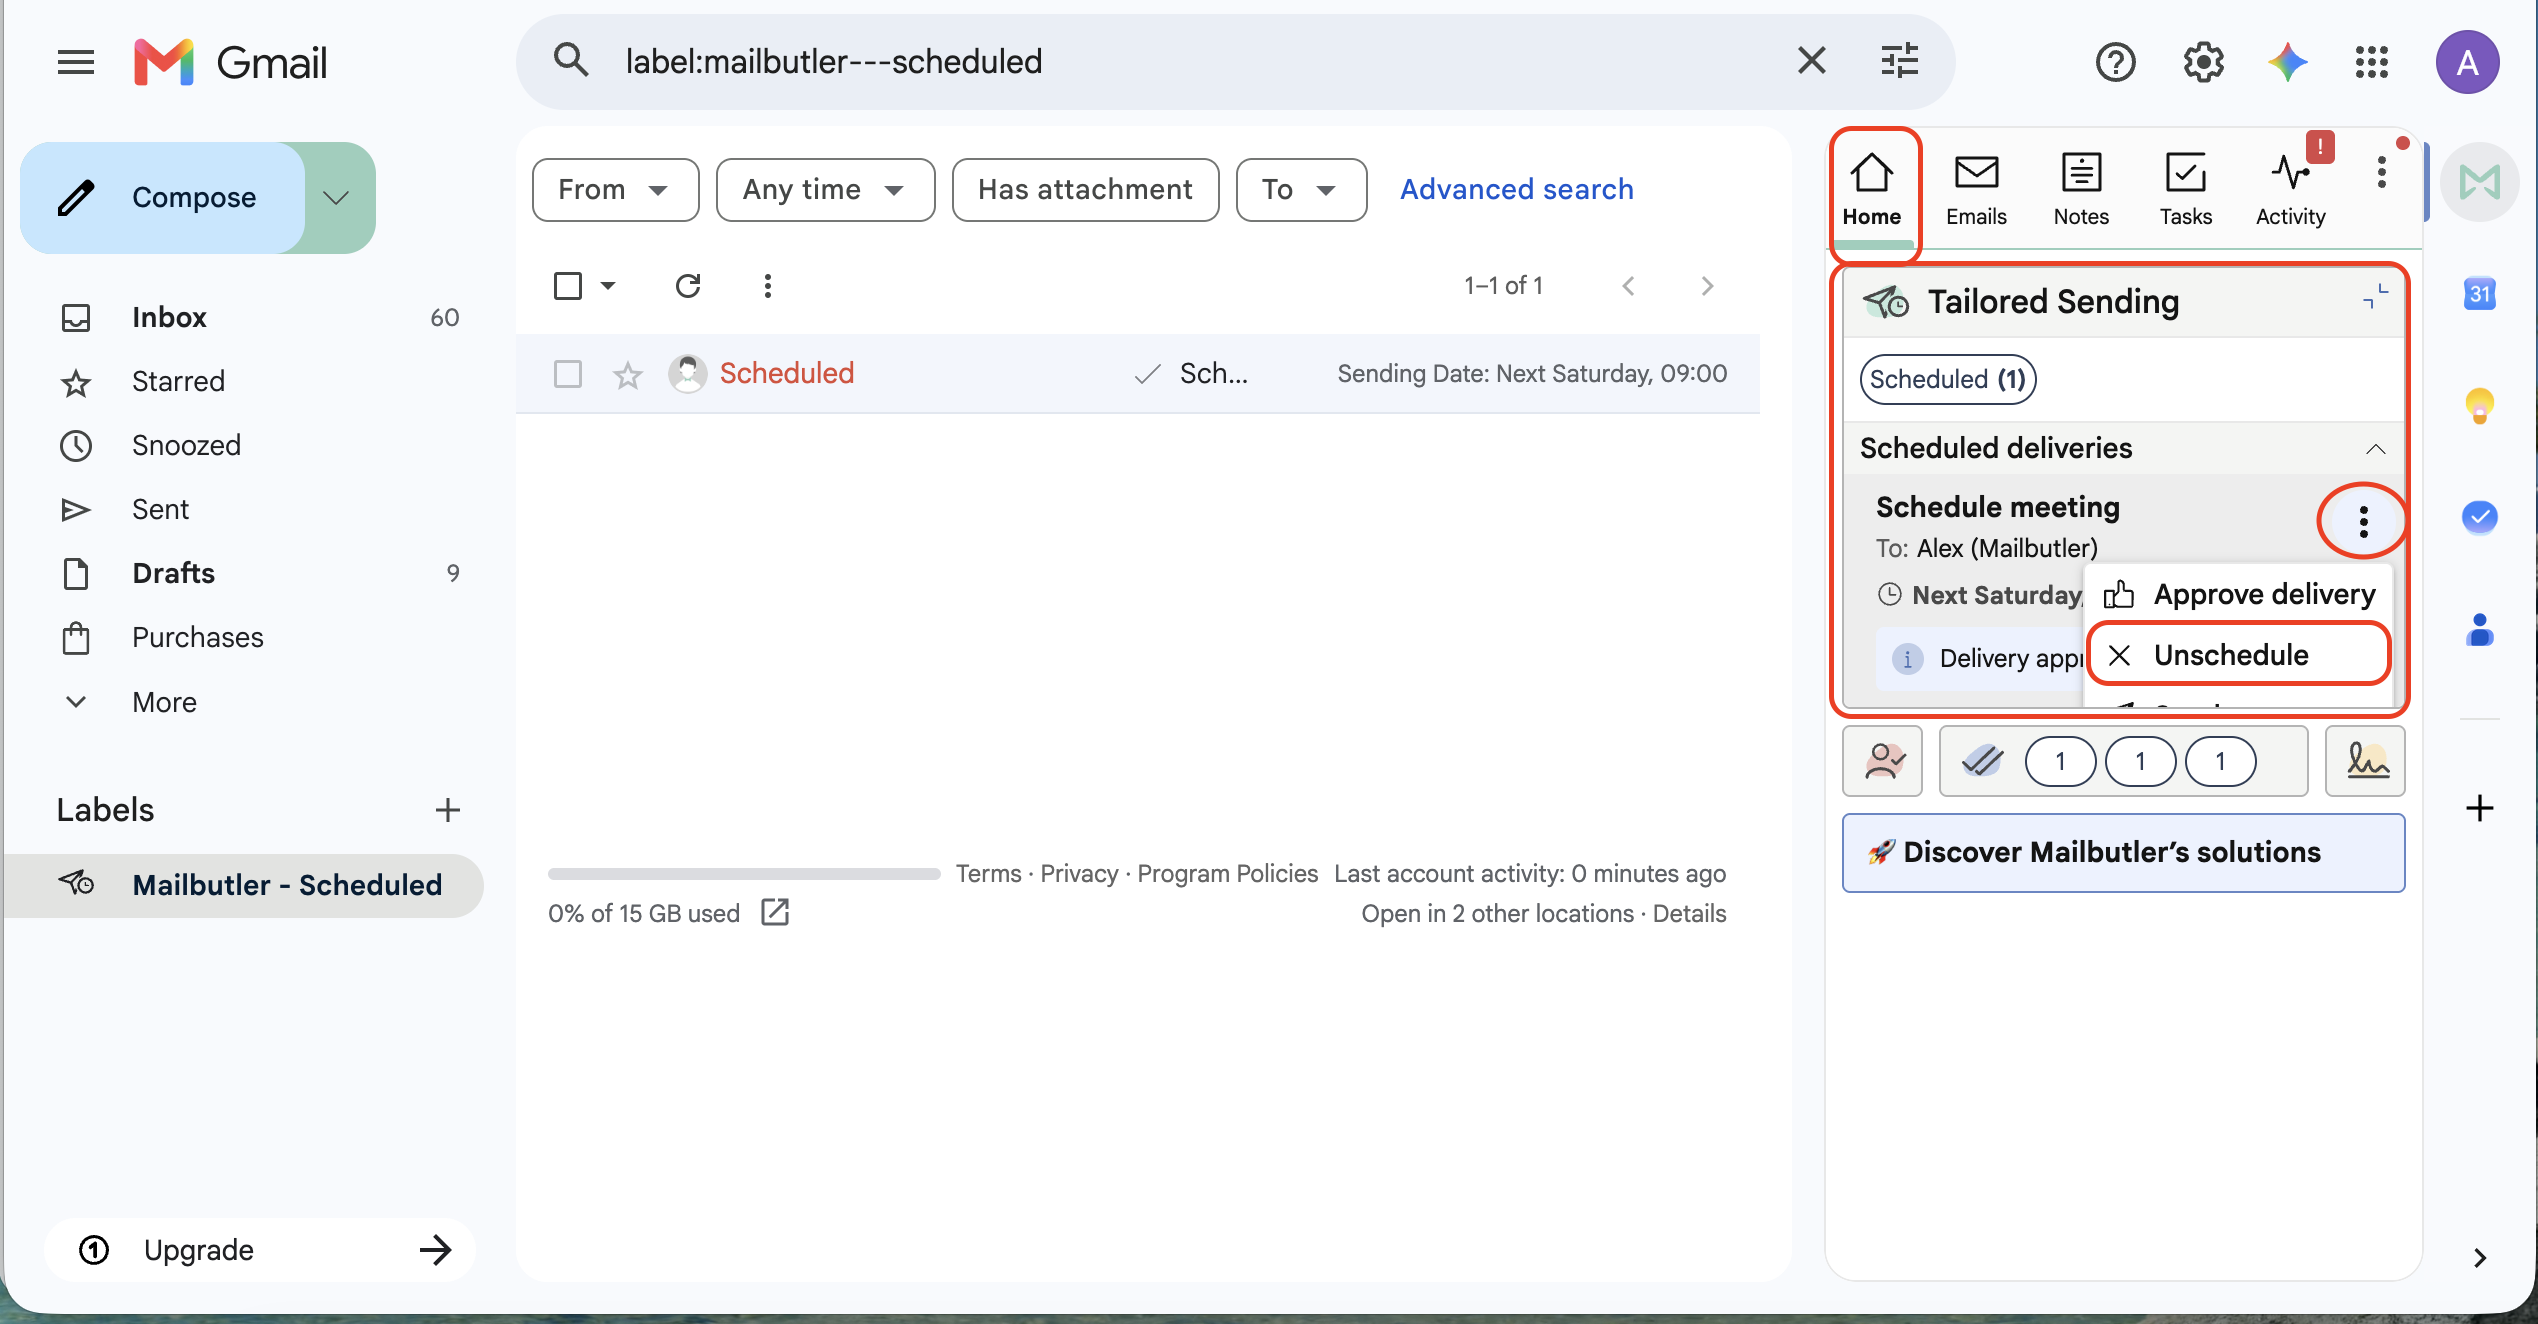Switch to Mailbutler Tasks tab
Image resolution: width=2538 pixels, height=1324 pixels.
pos(2185,190)
